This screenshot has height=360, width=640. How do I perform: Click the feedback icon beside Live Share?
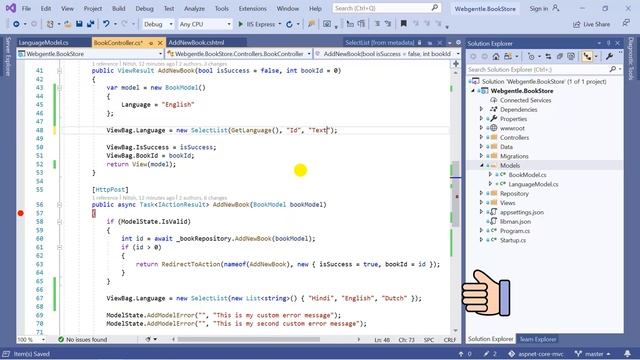pyautogui.click(x=626, y=24)
